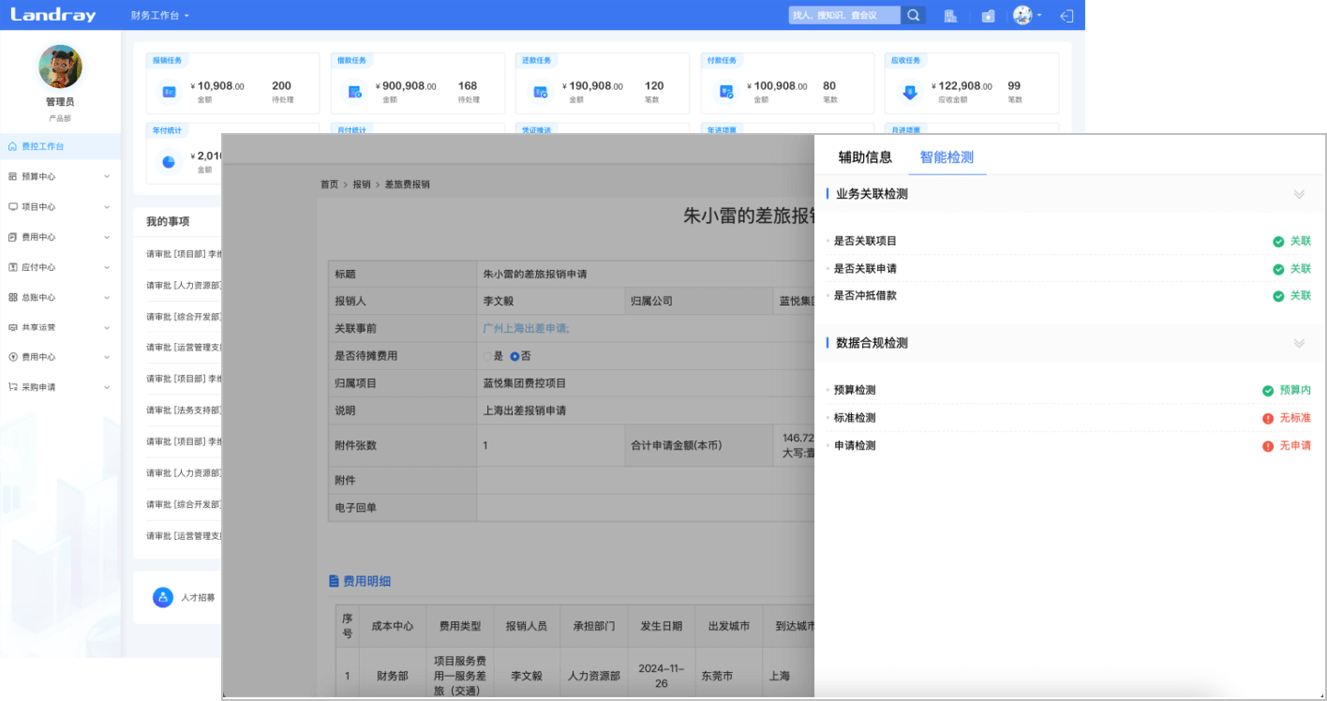Image resolution: width=1327 pixels, height=701 pixels.
Task: Open the building icon in top bar
Action: point(950,16)
